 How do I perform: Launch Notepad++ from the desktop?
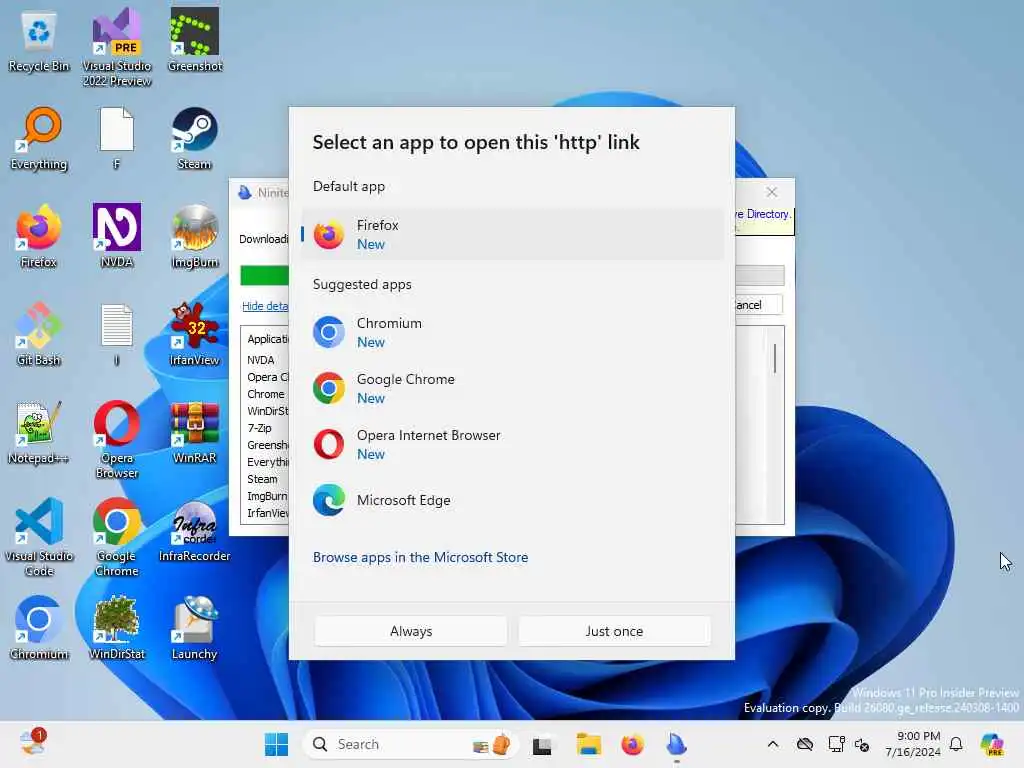pyautogui.click(x=39, y=432)
